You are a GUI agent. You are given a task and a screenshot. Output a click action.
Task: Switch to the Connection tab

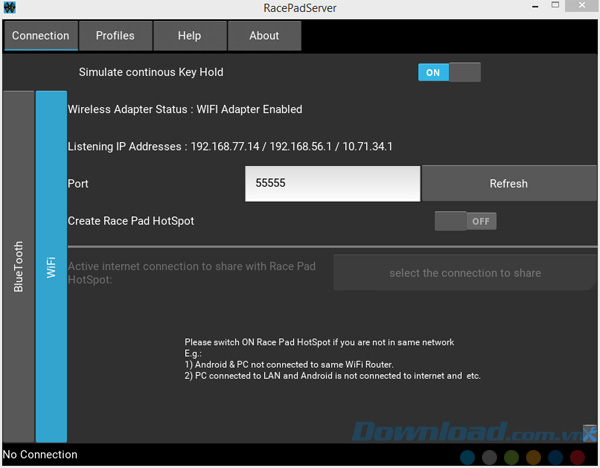pyautogui.click(x=41, y=36)
